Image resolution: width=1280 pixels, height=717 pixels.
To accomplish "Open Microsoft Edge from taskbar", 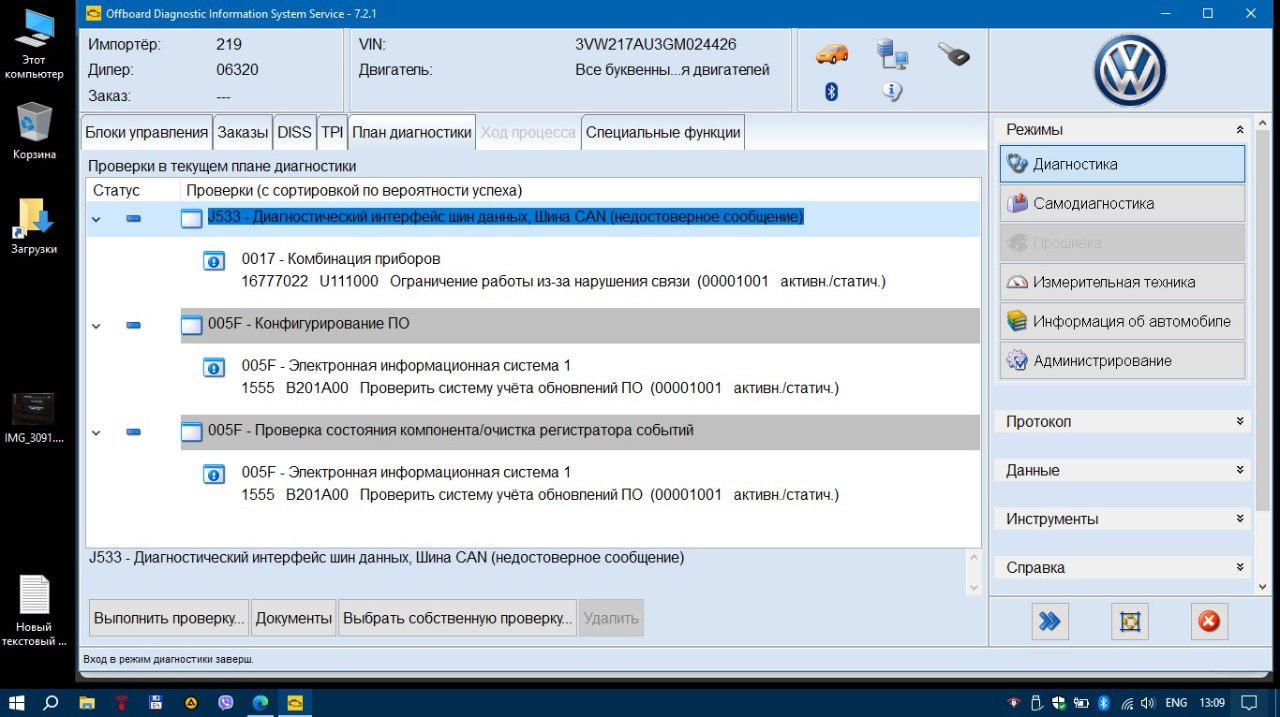I will [x=260, y=703].
